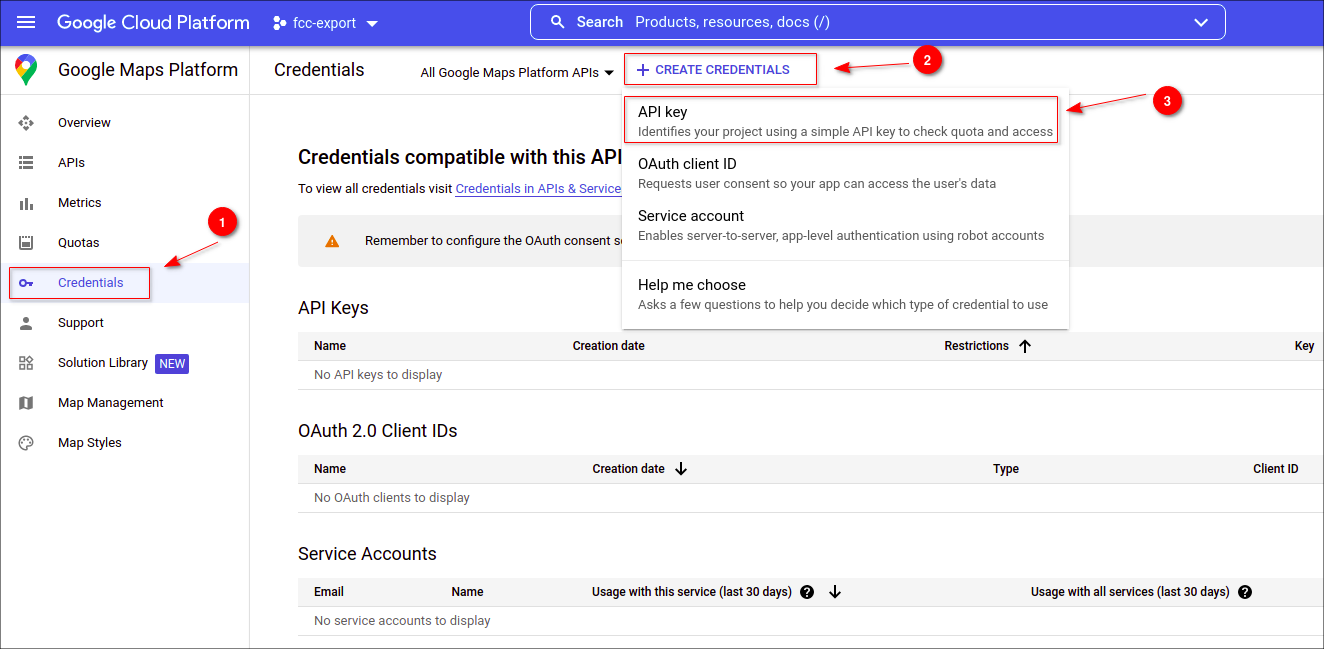Screen dimensions: 1324x649
Task: Click the search magnifier icon
Action: pos(558,22)
